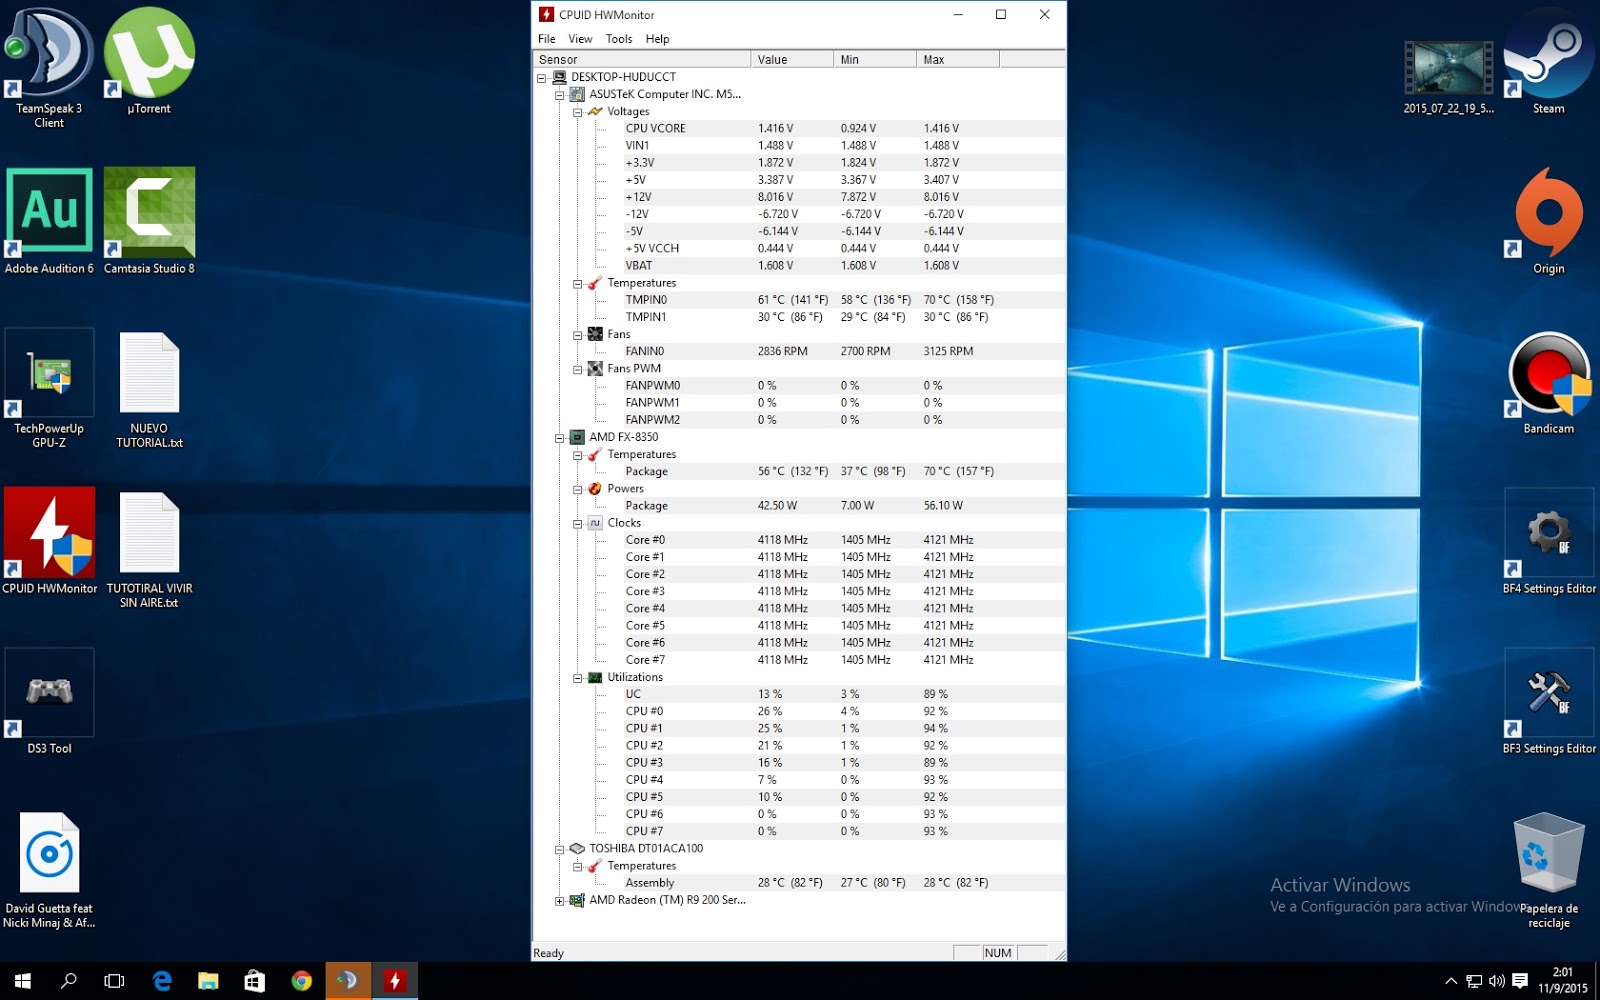Collapse the DESKTOP-HUDUCCT root node
The height and width of the screenshot is (1000, 1600).
(x=542, y=77)
